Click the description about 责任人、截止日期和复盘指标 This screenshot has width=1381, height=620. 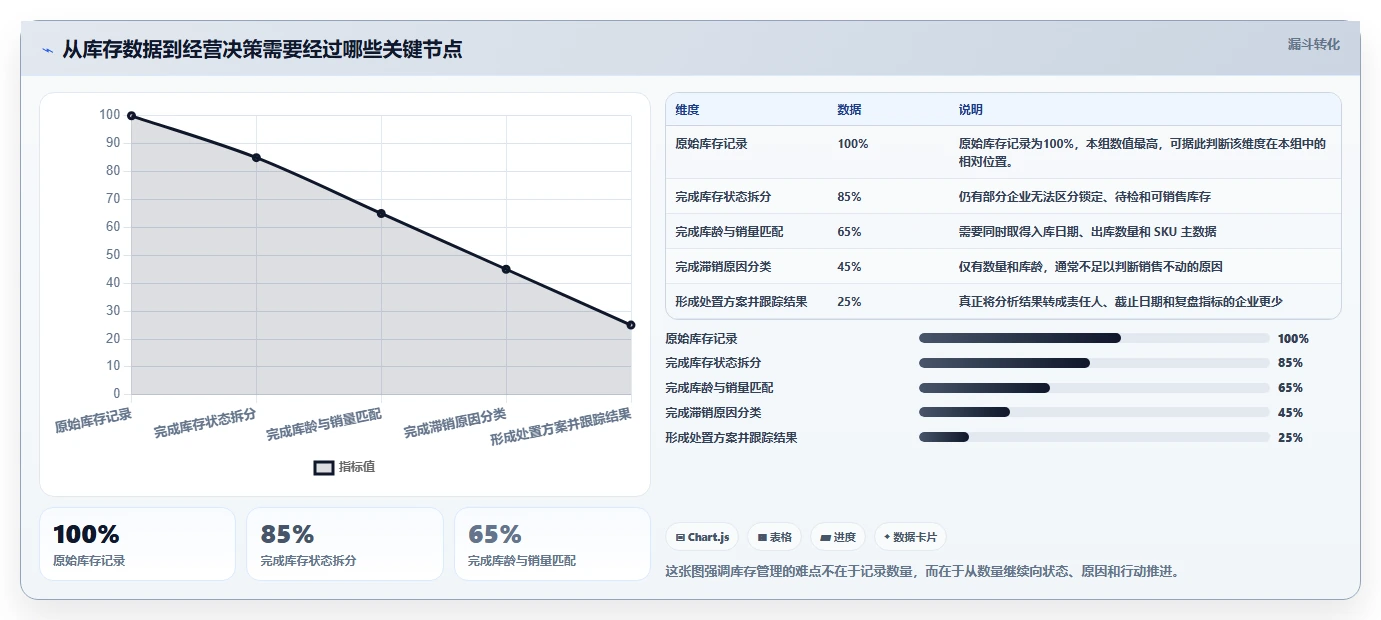click(x=1120, y=302)
